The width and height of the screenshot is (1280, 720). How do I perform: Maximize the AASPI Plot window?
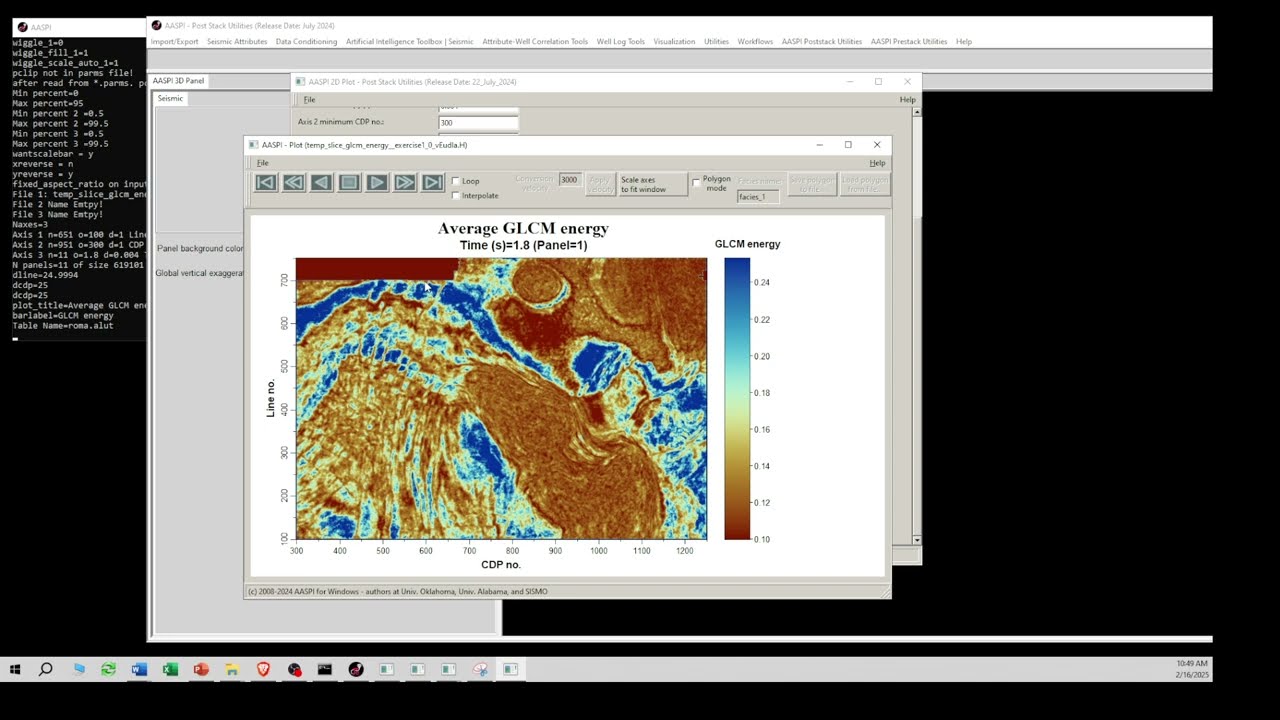pos(848,145)
